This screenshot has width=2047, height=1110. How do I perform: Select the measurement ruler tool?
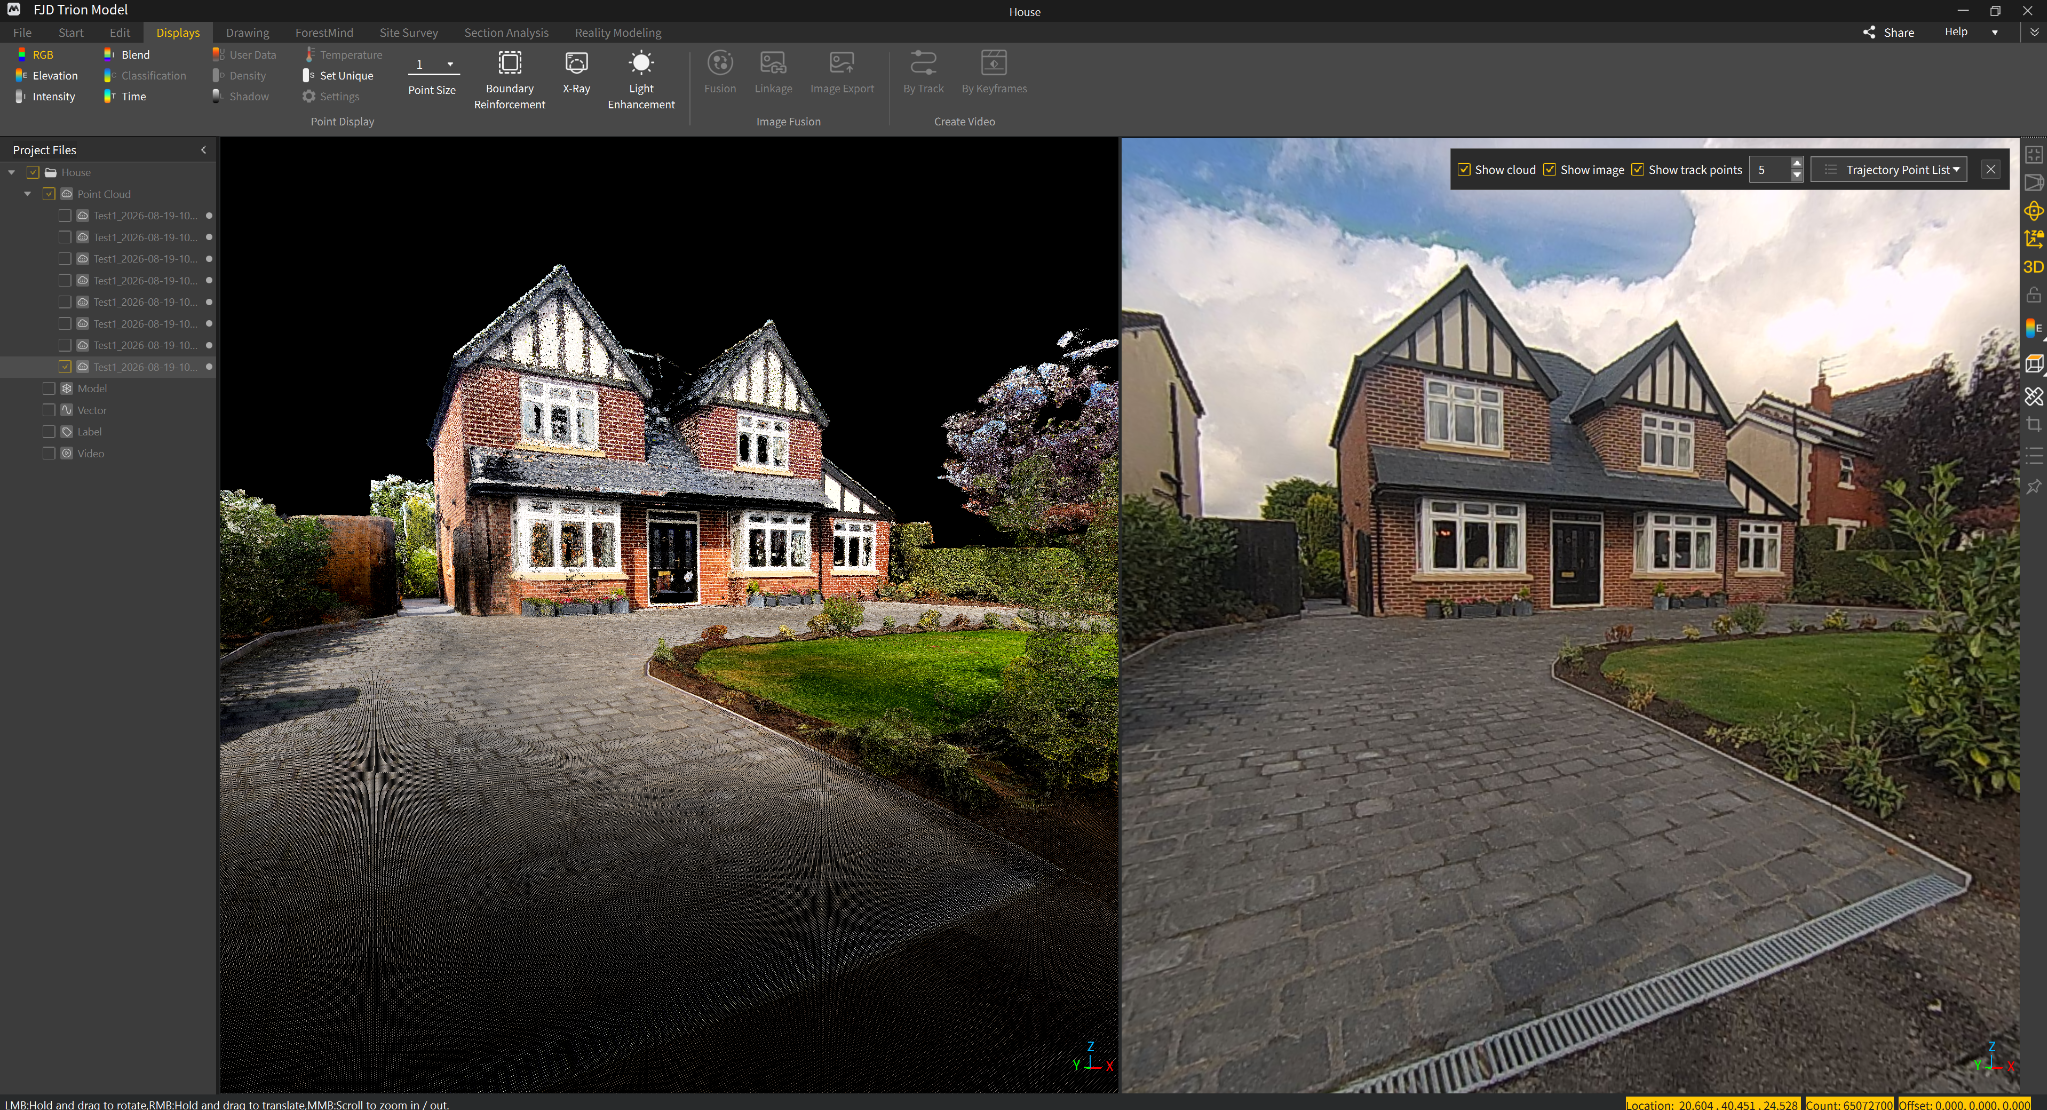(x=2034, y=396)
